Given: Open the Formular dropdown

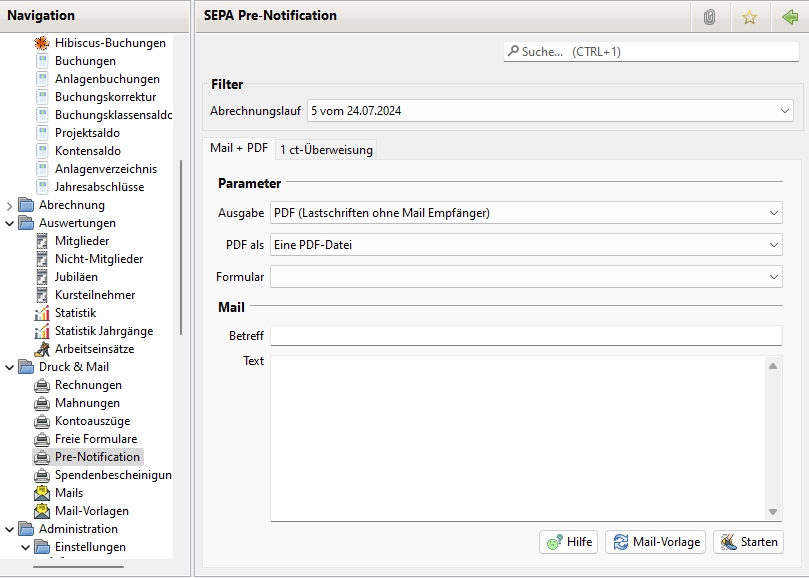Looking at the screenshot, I should coord(525,276).
